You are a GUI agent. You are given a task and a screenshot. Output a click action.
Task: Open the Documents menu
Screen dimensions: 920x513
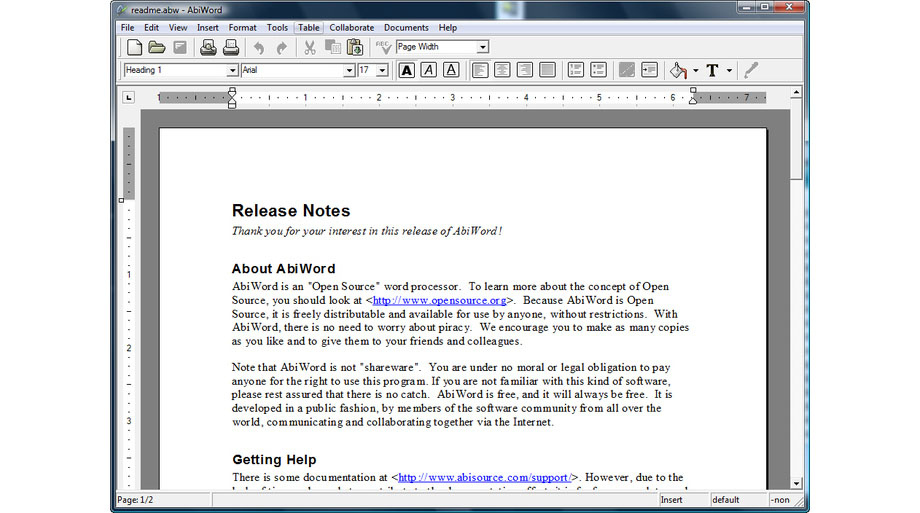coord(406,28)
